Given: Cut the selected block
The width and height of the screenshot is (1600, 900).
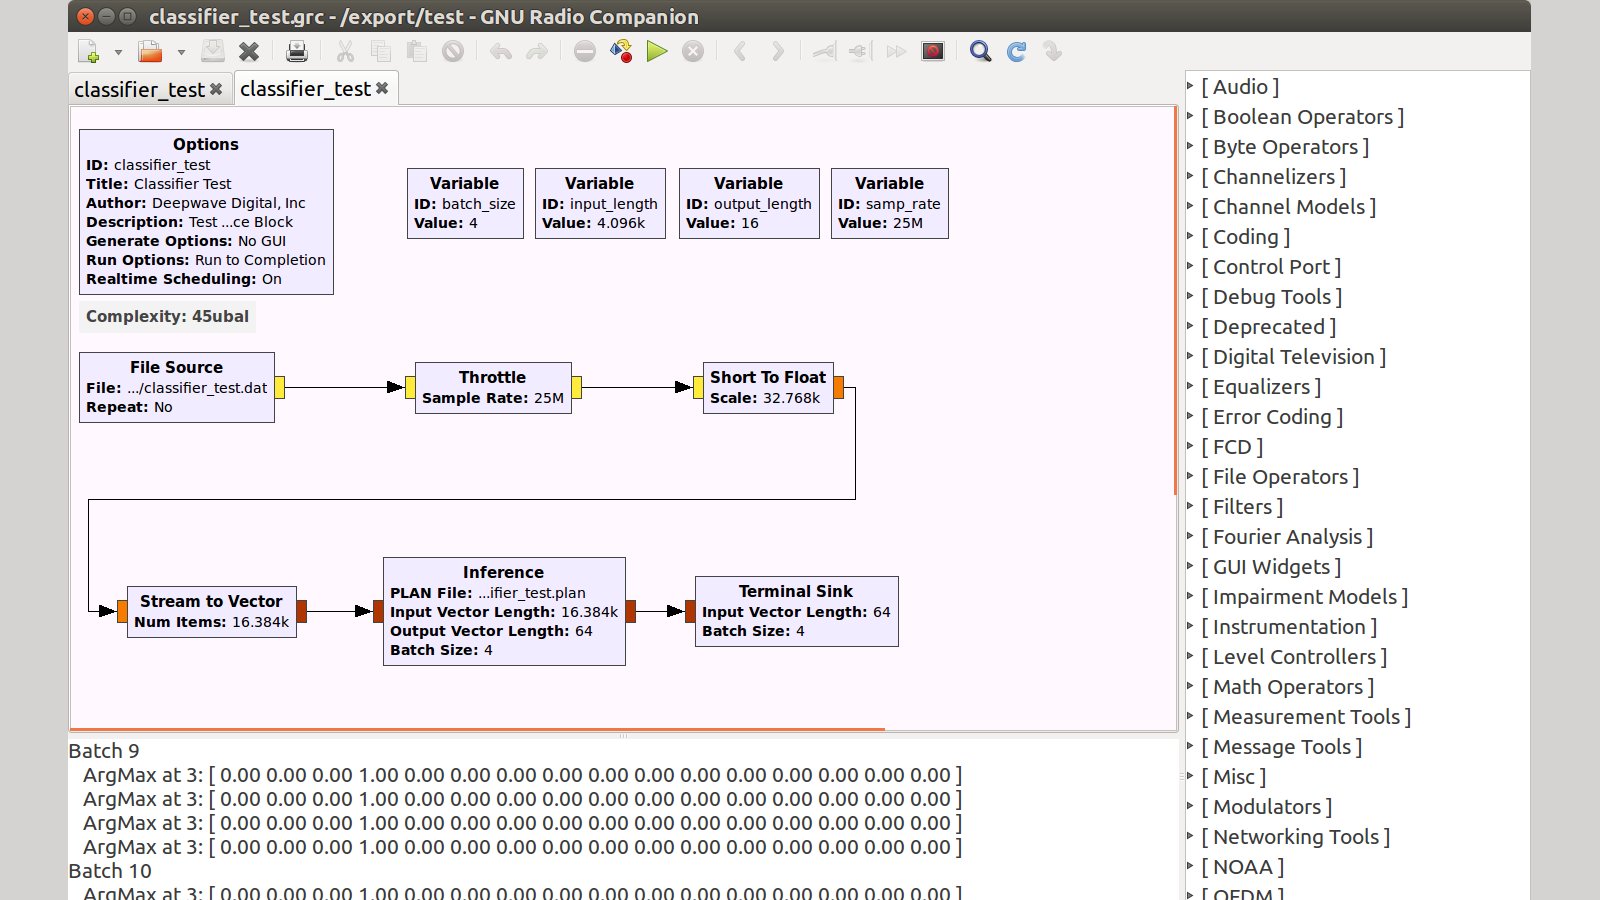Looking at the screenshot, I should [x=345, y=51].
